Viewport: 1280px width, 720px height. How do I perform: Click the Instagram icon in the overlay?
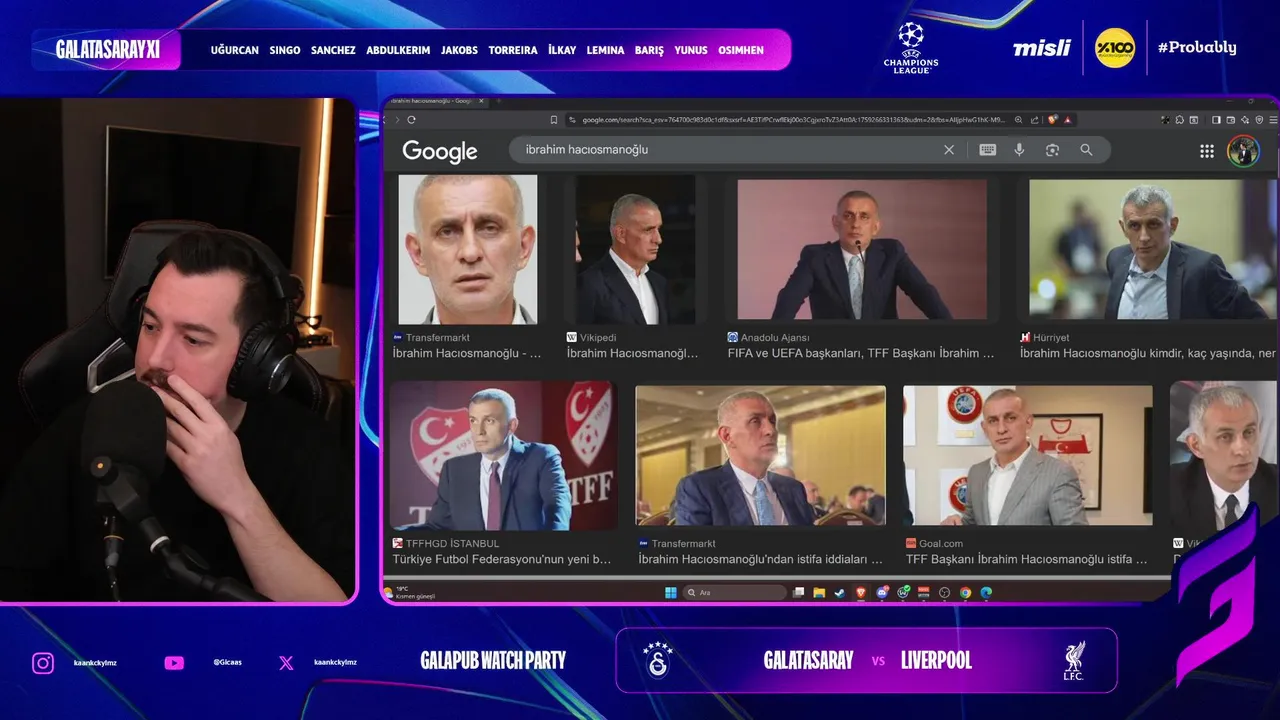point(43,663)
